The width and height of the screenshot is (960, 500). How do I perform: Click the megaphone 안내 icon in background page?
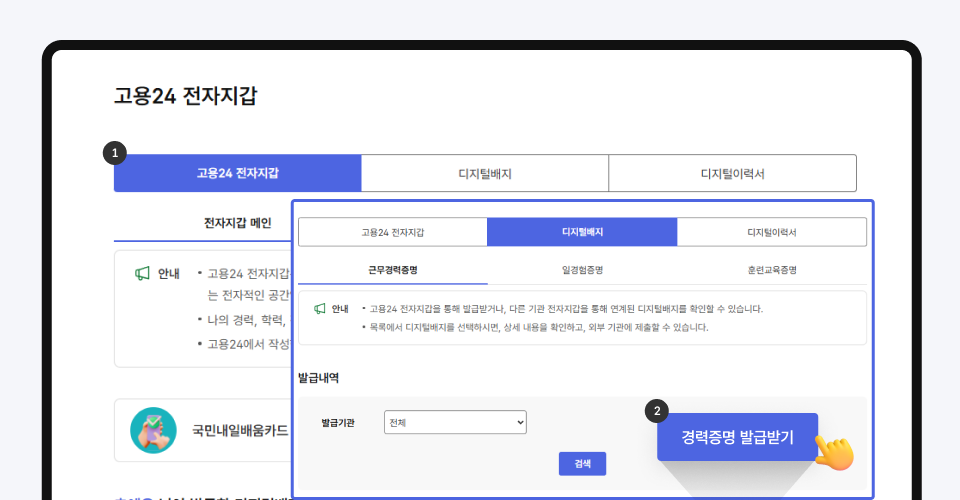click(142, 274)
